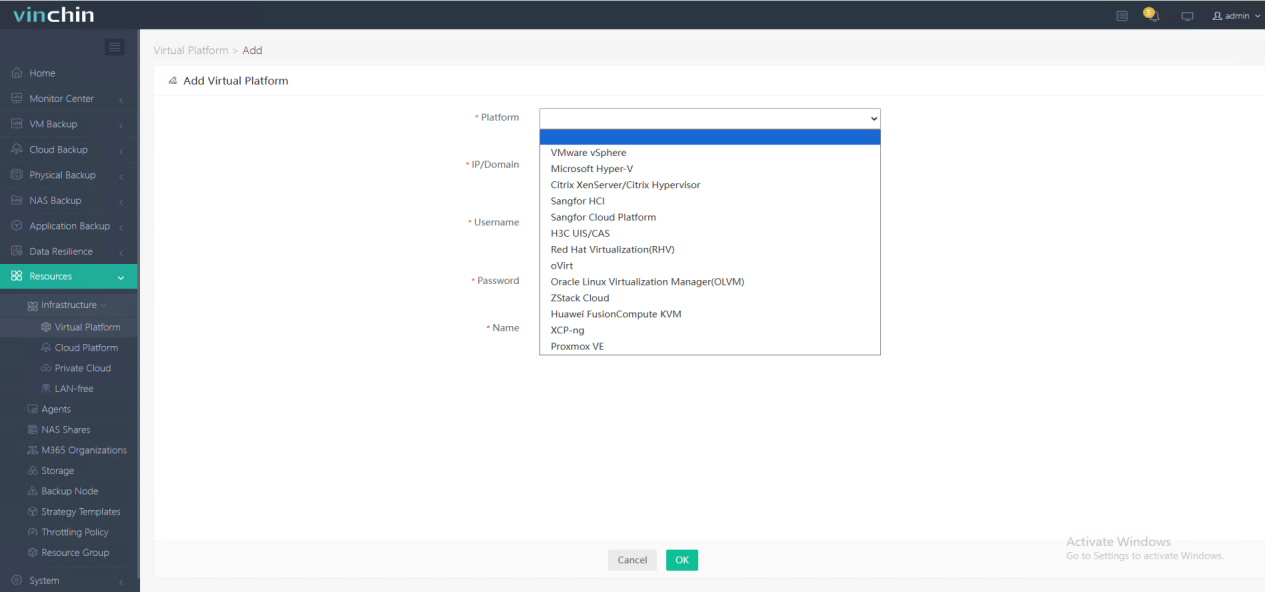Choose Proxmox VE from the list

click(710, 346)
